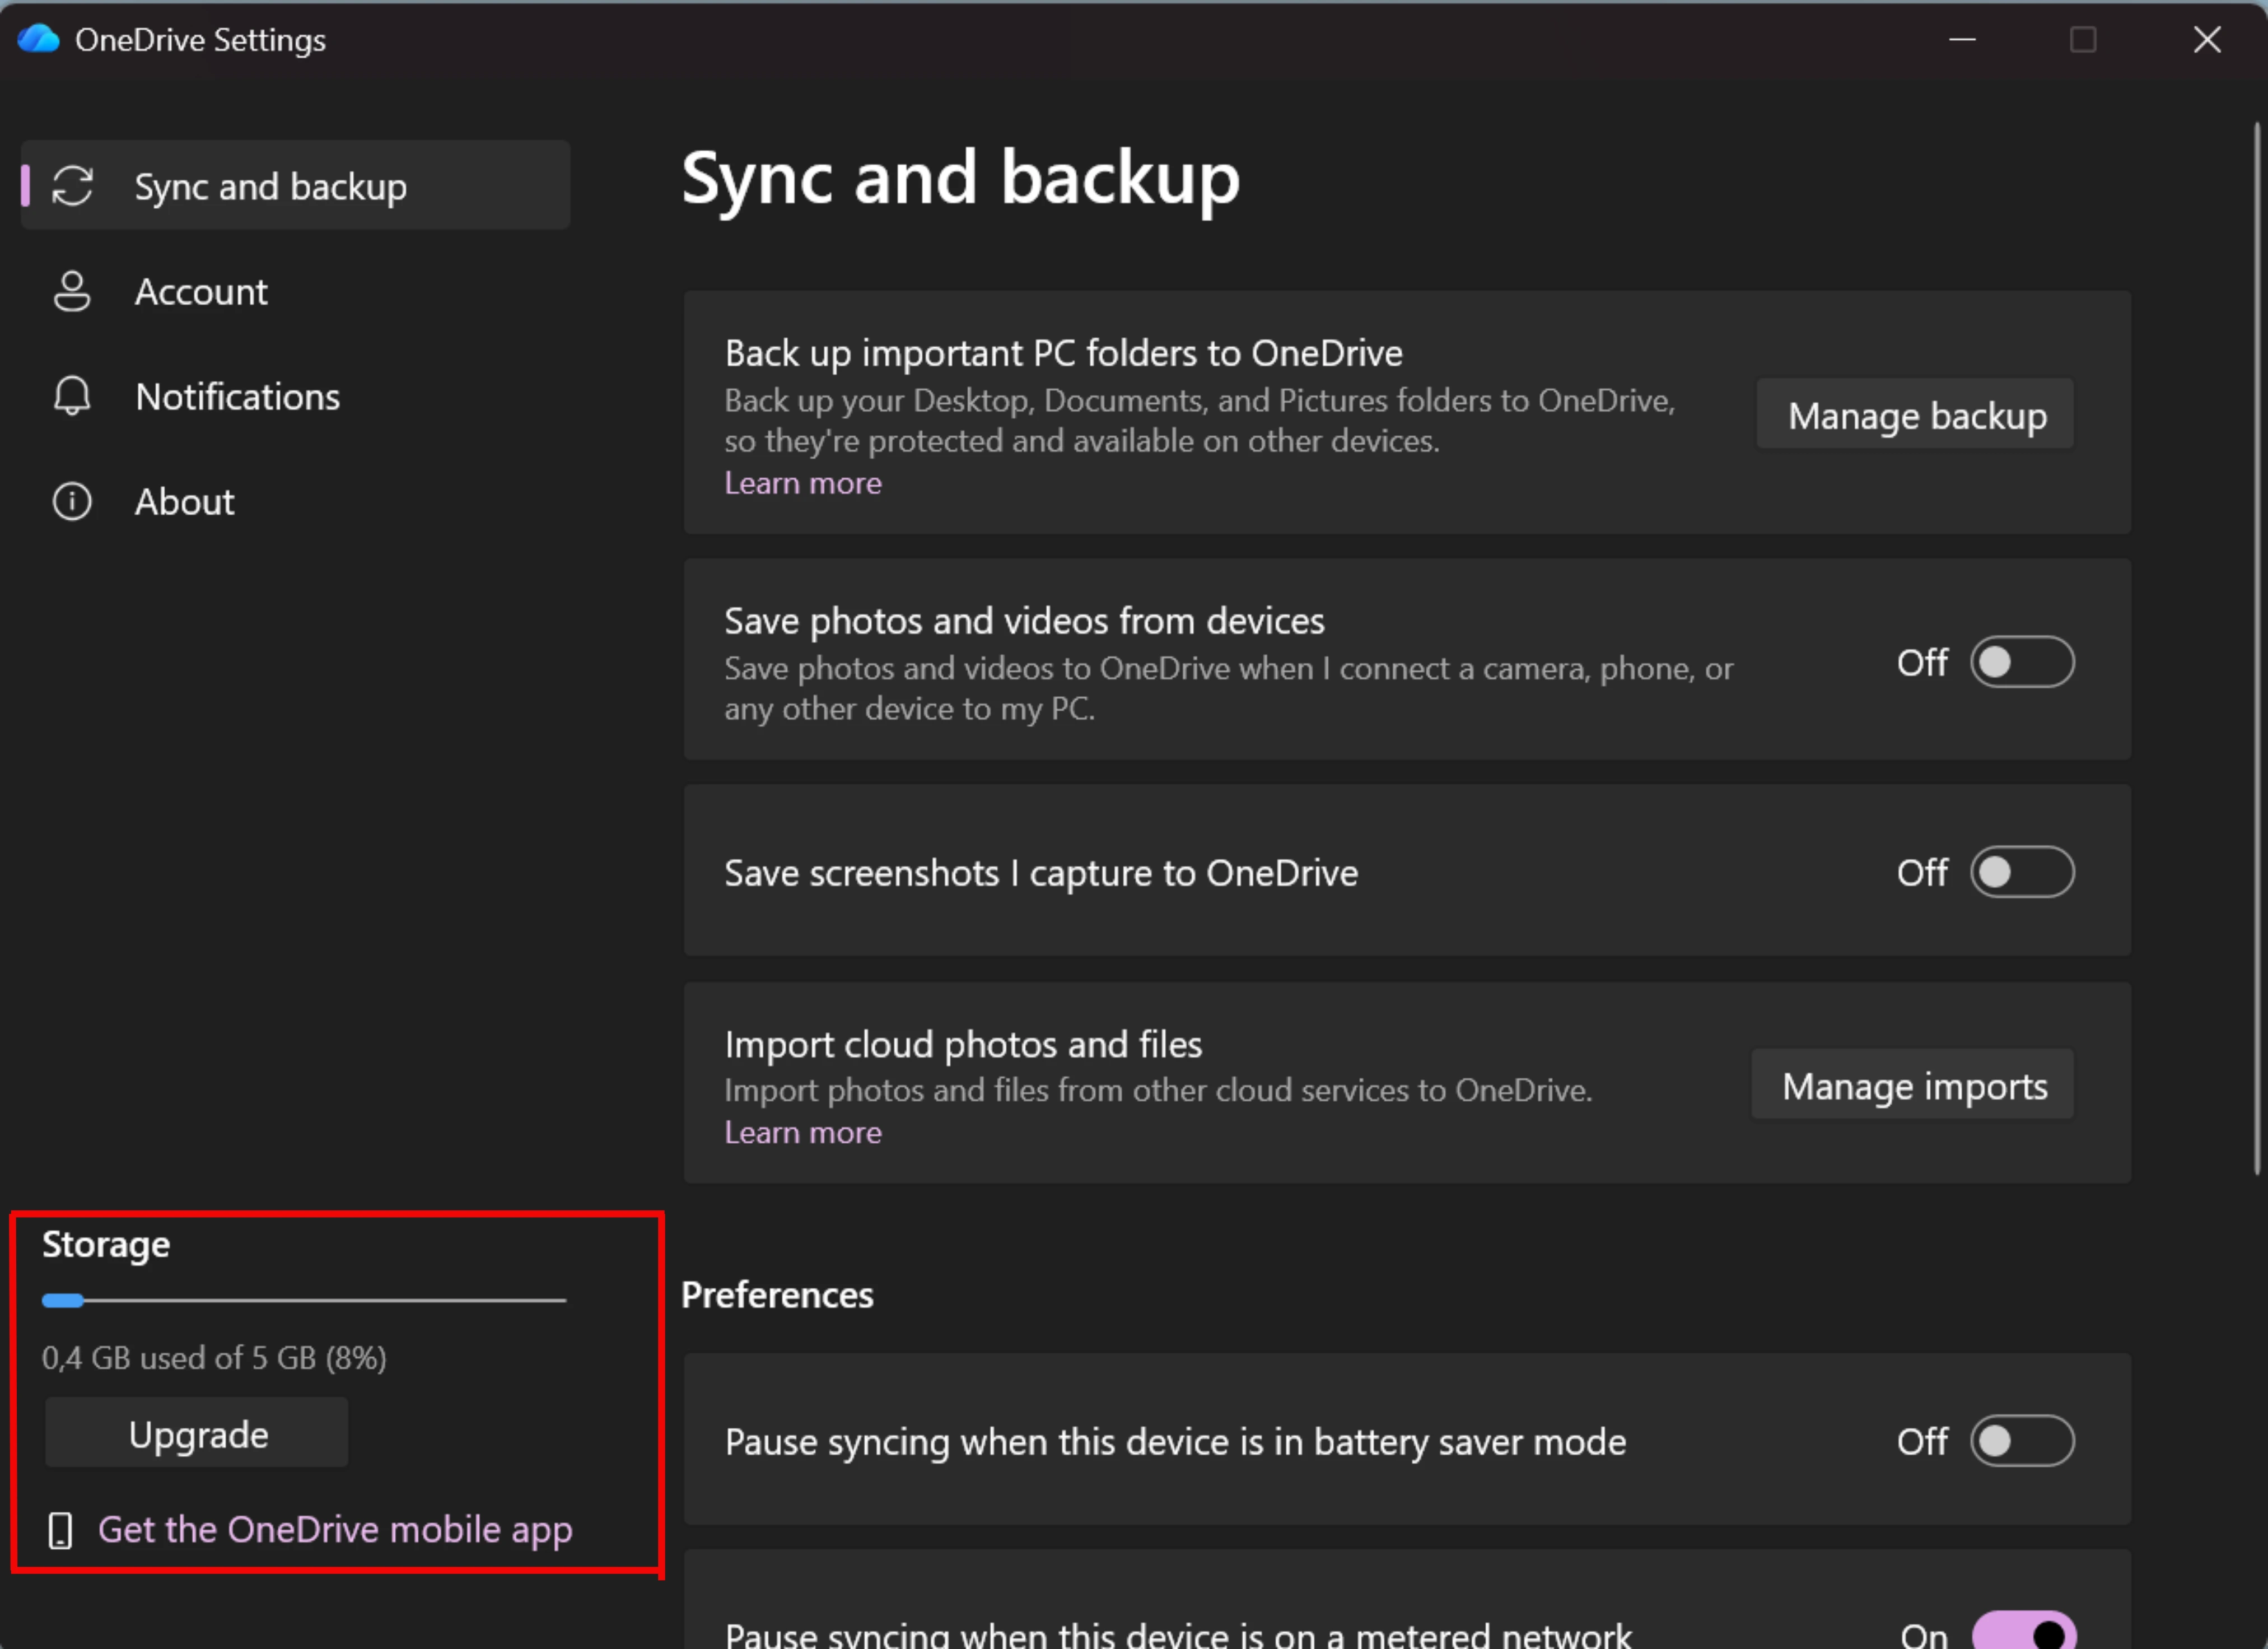Disable pause syncing on metered network

[2024, 1631]
